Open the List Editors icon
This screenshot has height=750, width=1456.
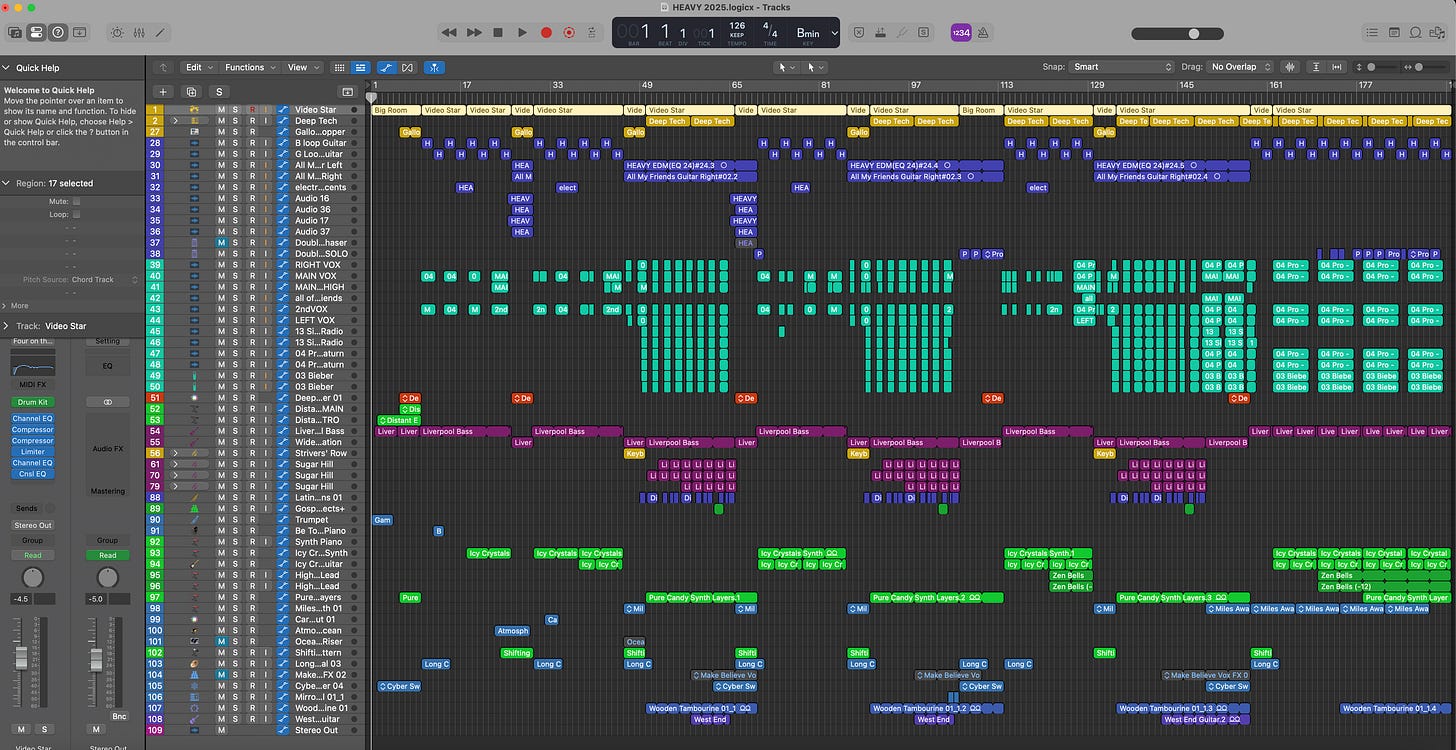[x=1371, y=32]
